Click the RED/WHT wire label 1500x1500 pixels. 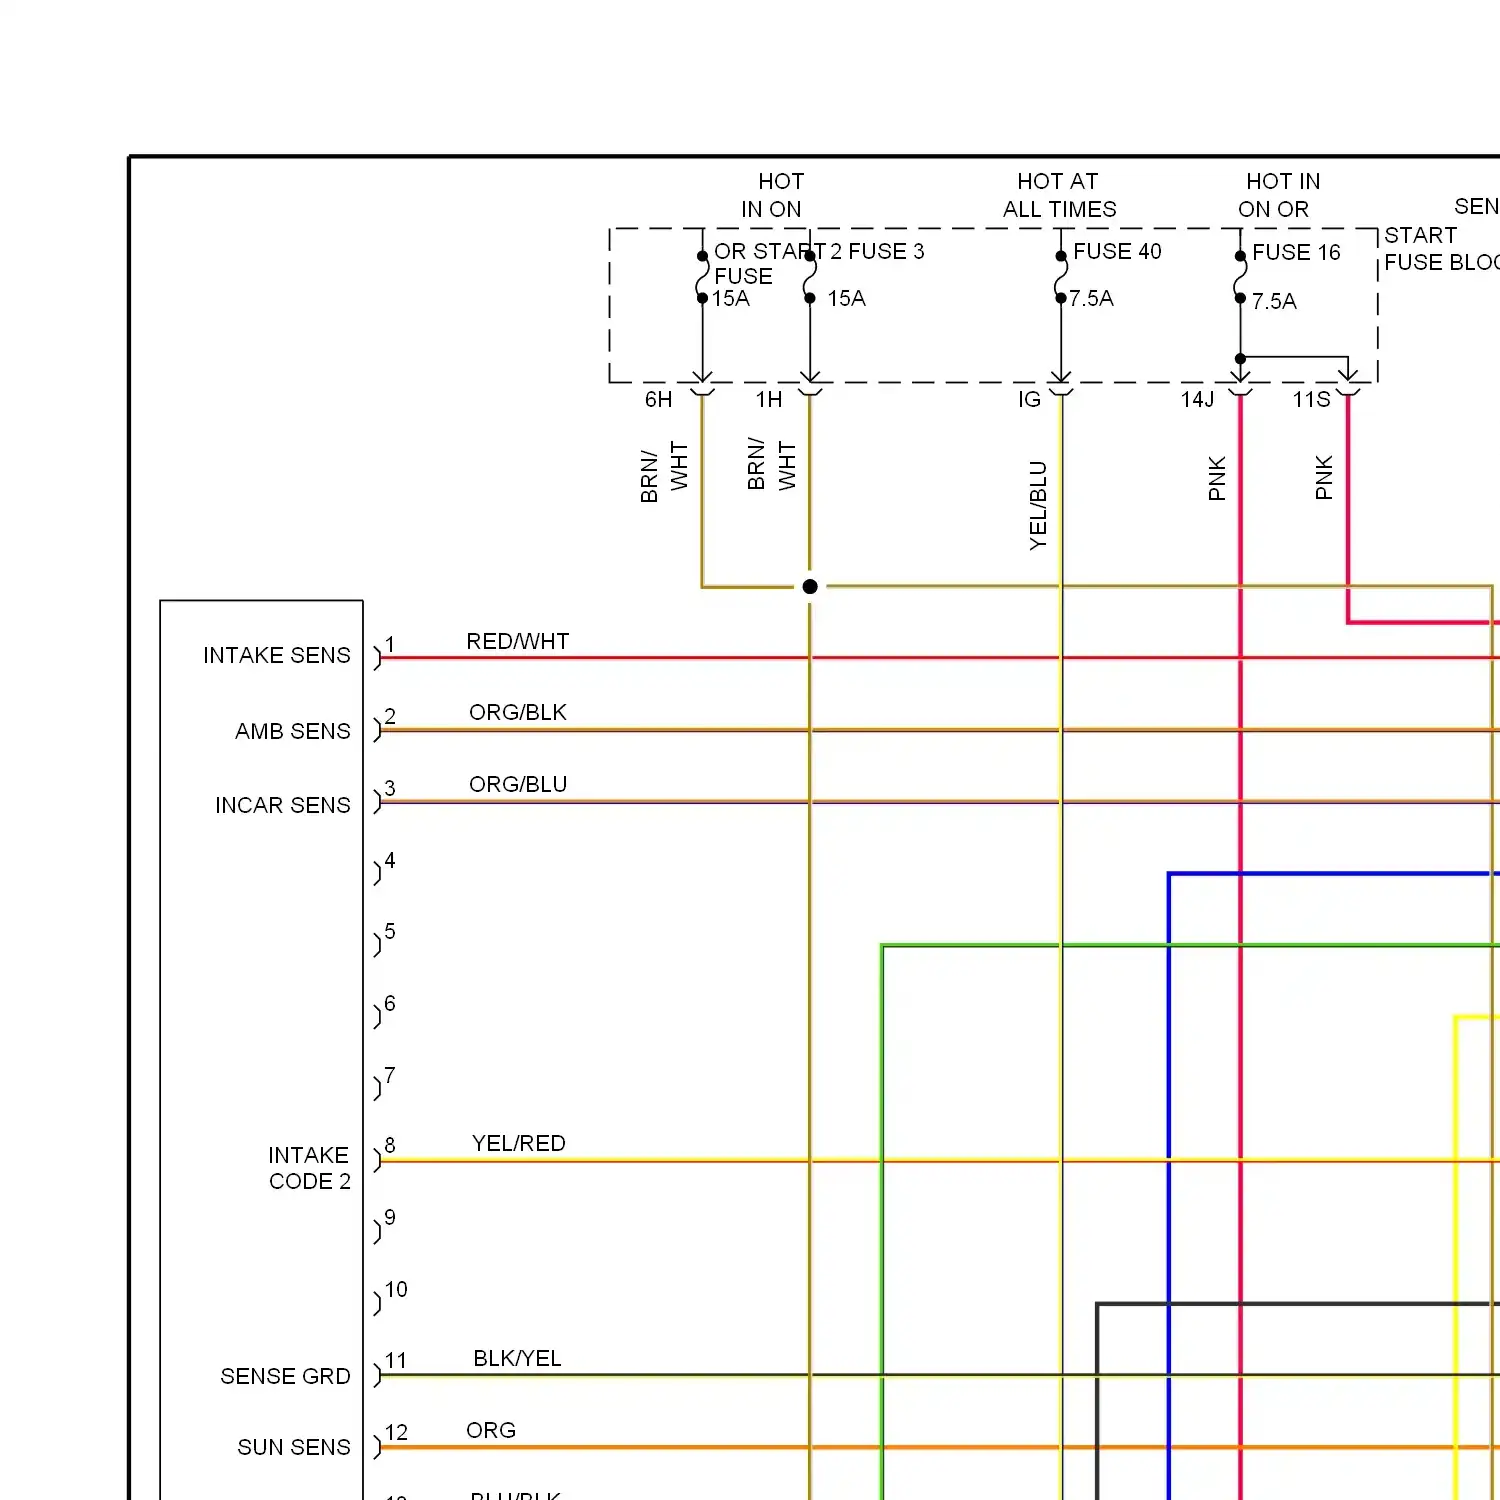pos(518,641)
